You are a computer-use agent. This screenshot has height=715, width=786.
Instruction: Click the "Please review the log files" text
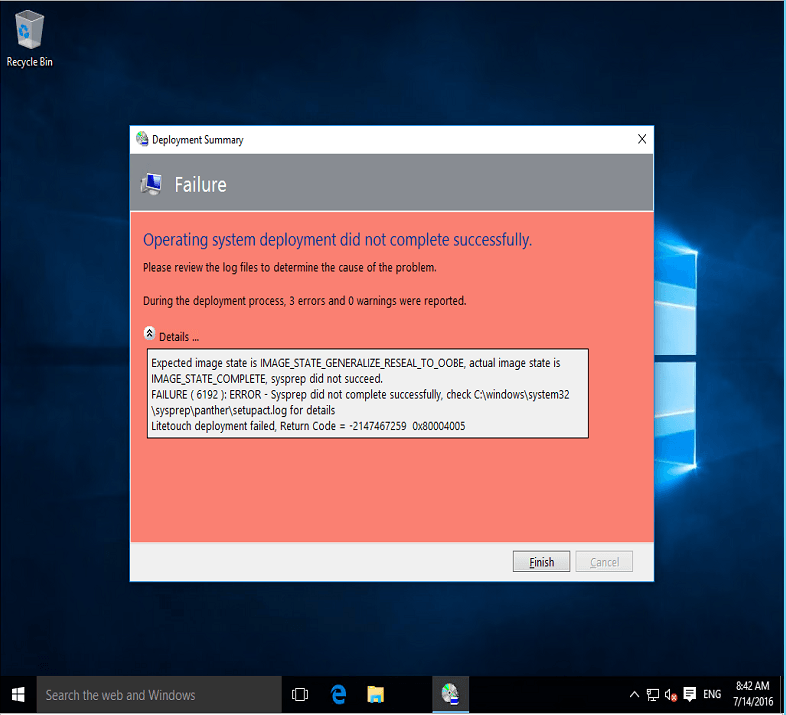tap(289, 267)
